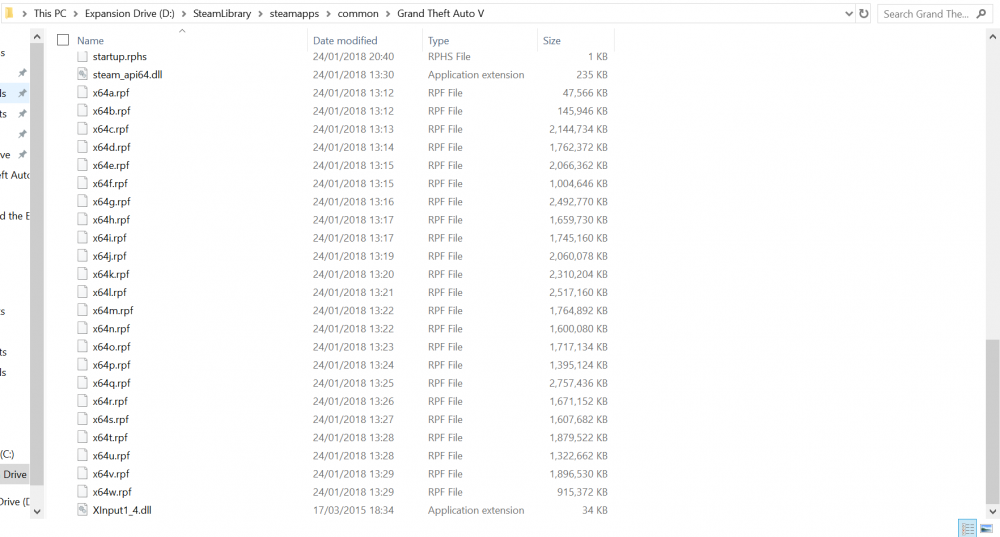This screenshot has width=1000, height=537.
Task: Click the 2,757,436 KB size value
Action: (578, 383)
